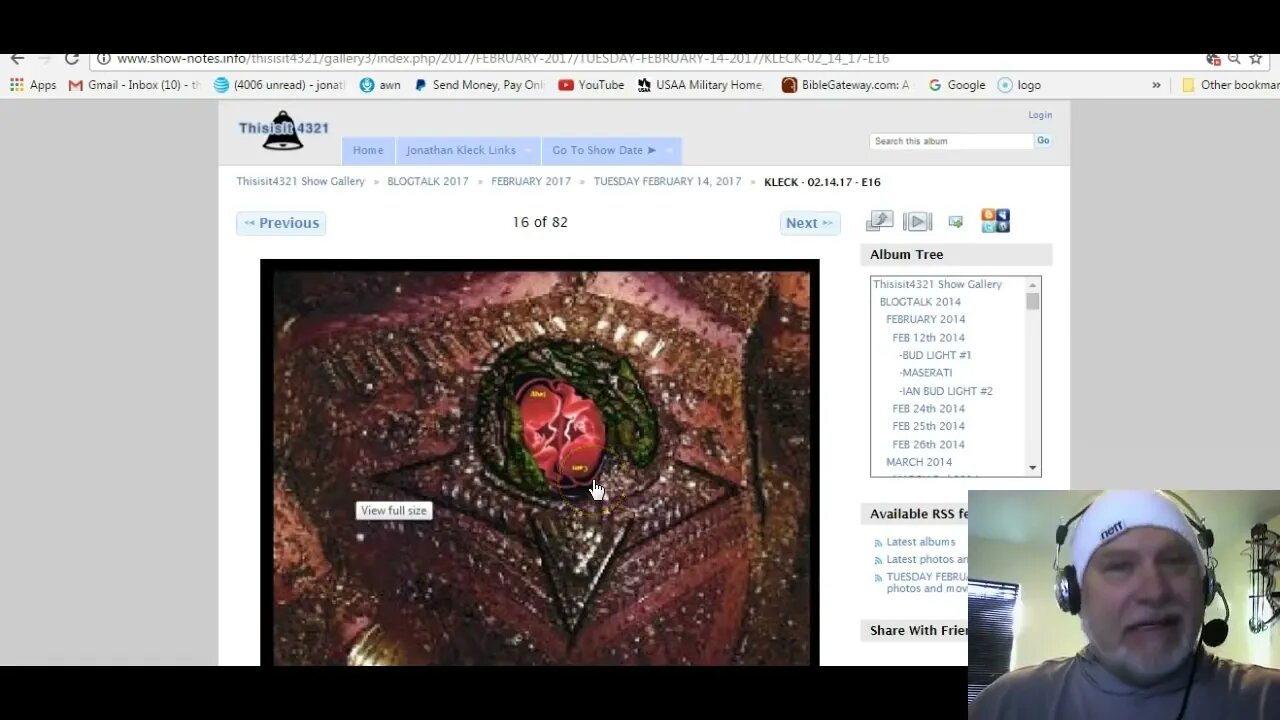Open the Google bookmark
Viewport: 1280px width, 720px height.
957,85
